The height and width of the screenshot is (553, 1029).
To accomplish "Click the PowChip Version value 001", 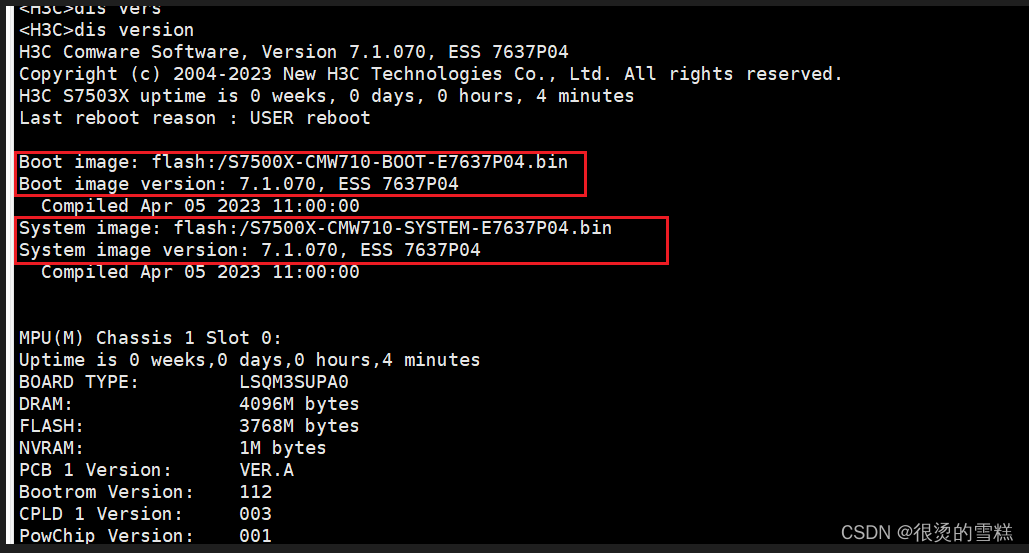I will click(x=255, y=536).
